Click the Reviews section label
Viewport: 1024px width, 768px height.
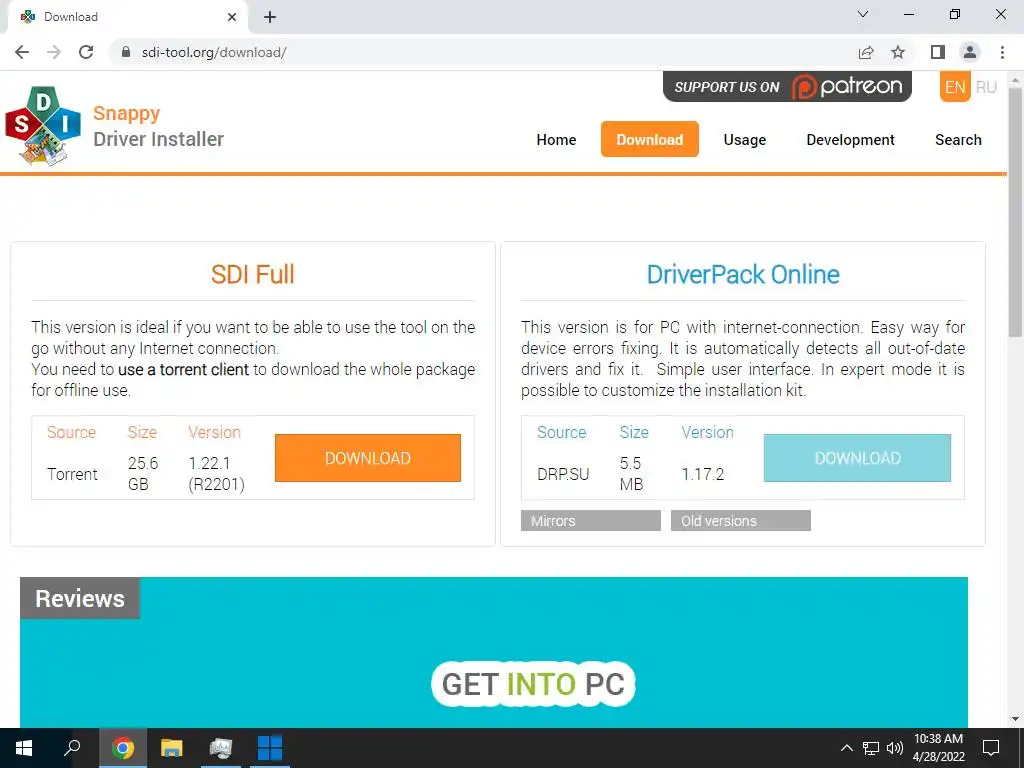(x=80, y=598)
